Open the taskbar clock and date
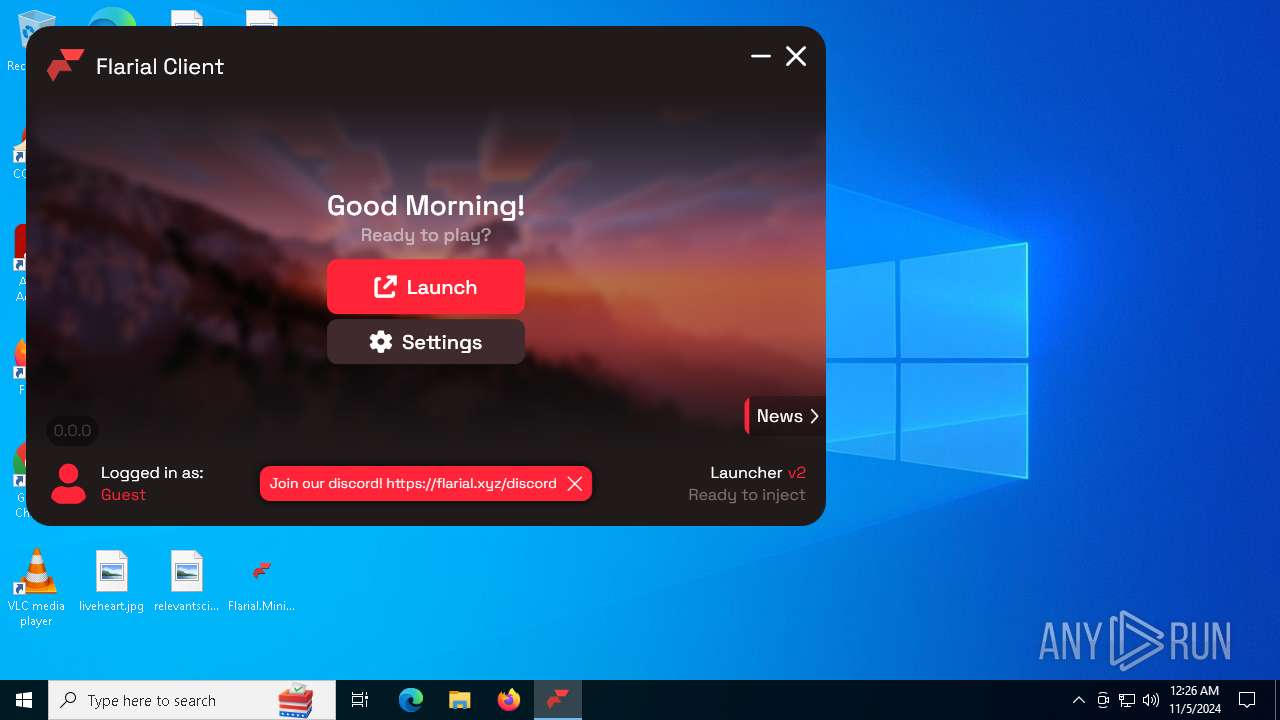This screenshot has height=720, width=1280. [1195, 700]
